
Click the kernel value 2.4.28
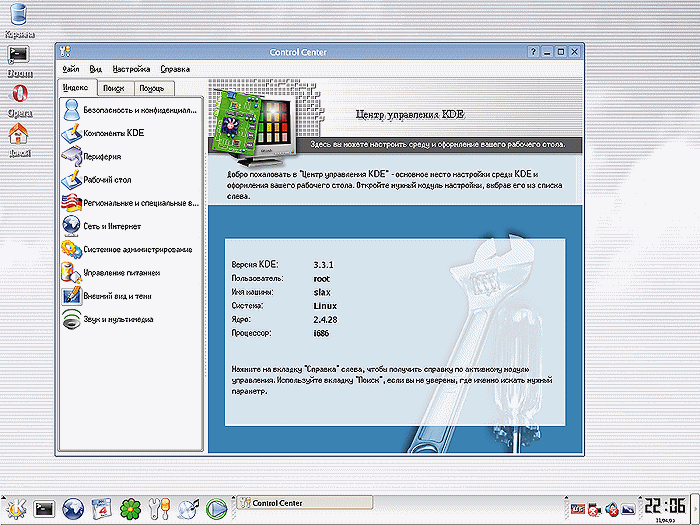click(325, 320)
